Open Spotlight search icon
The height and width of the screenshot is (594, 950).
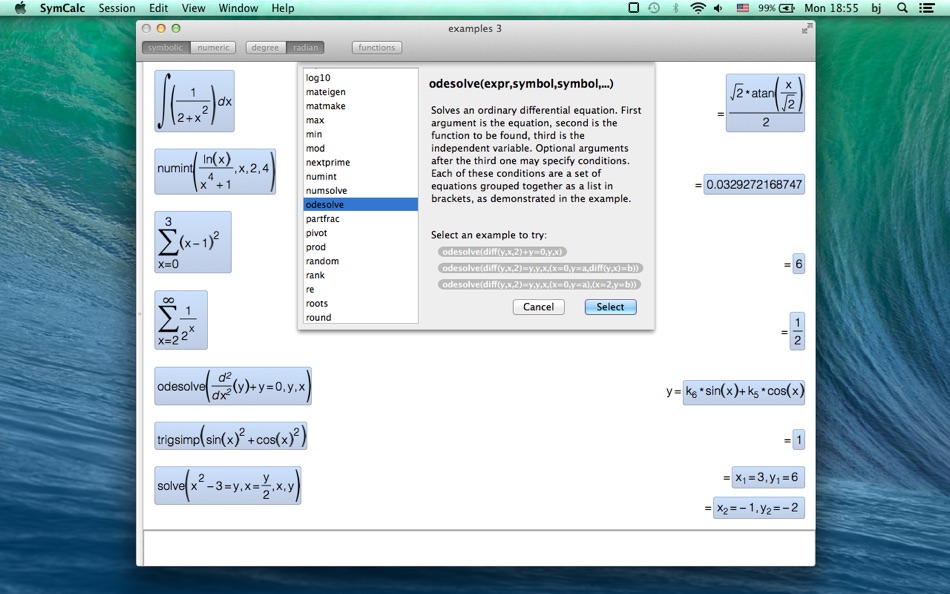(x=902, y=8)
